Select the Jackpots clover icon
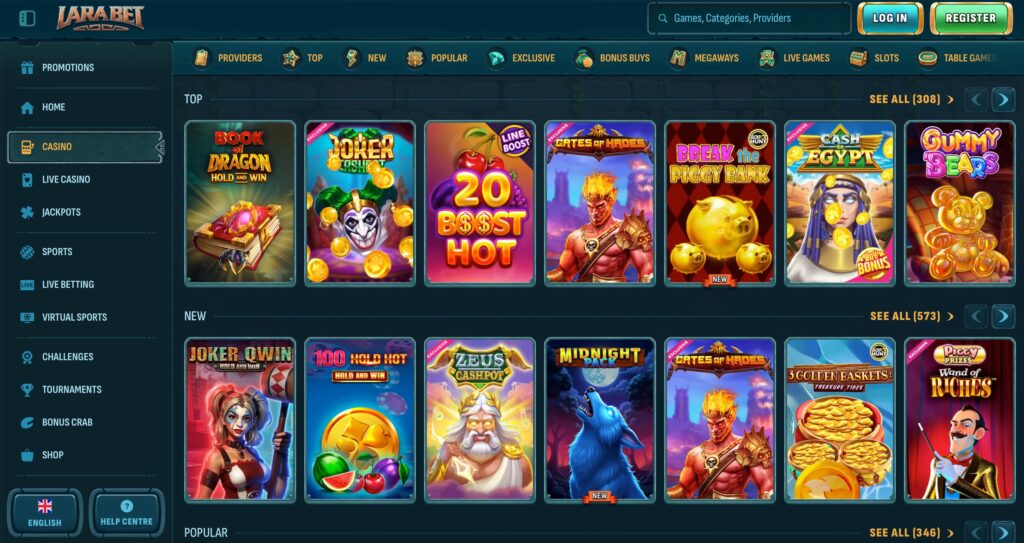The image size is (1024, 543). point(27,212)
